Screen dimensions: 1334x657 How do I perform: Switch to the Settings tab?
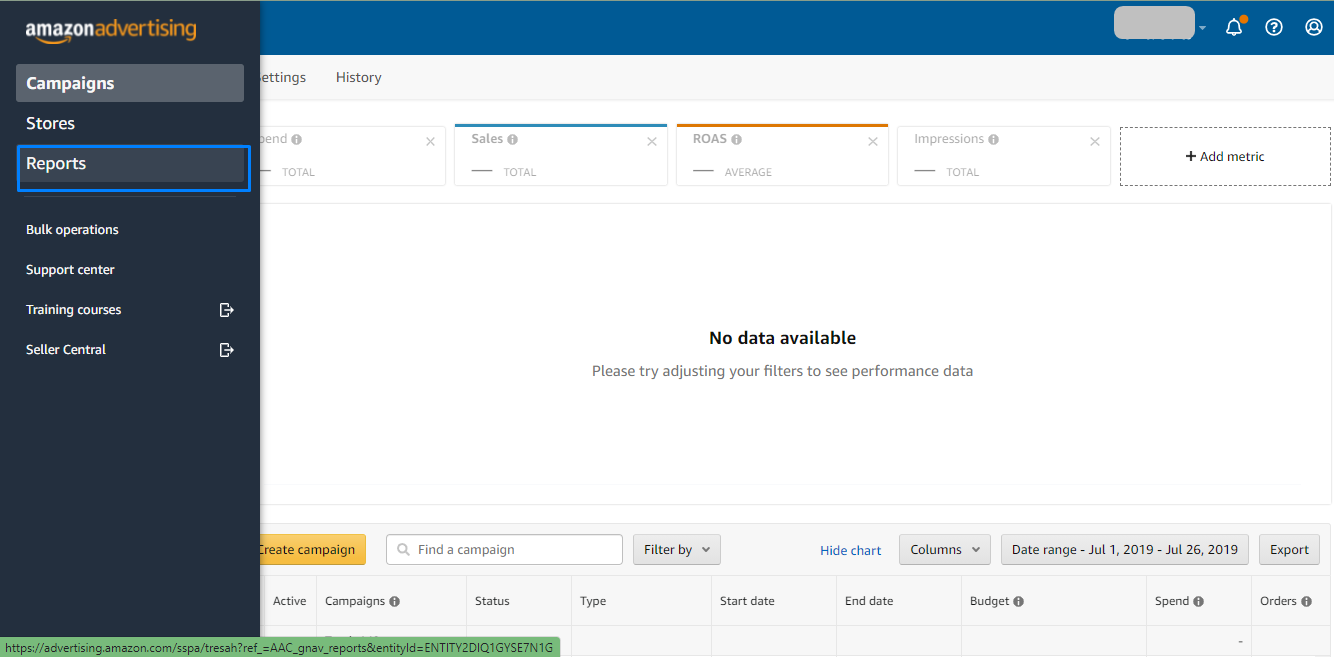(x=283, y=77)
